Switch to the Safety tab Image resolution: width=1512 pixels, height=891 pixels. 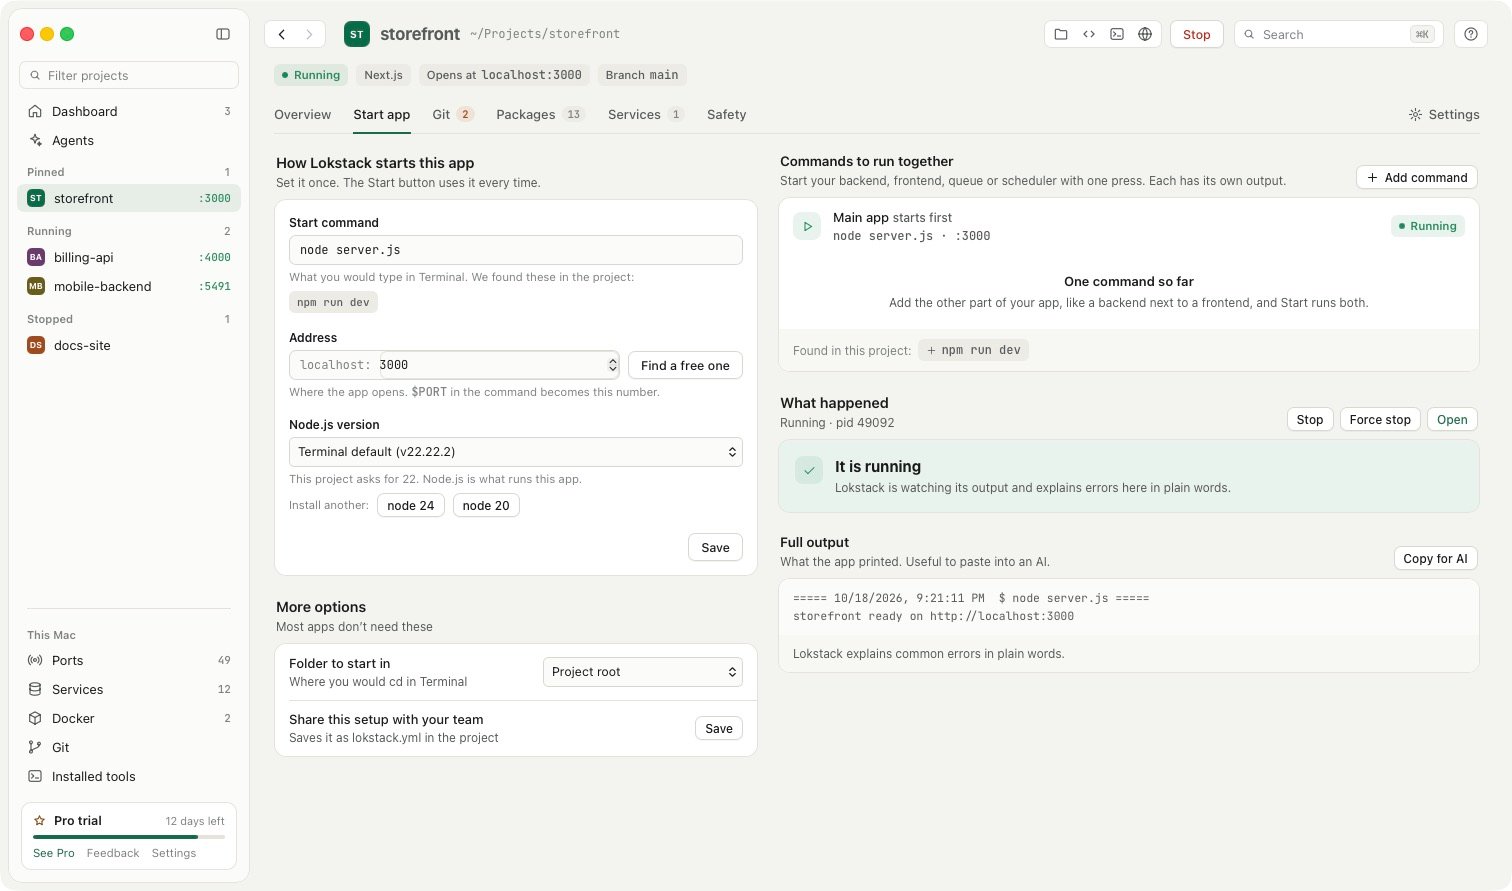point(726,115)
